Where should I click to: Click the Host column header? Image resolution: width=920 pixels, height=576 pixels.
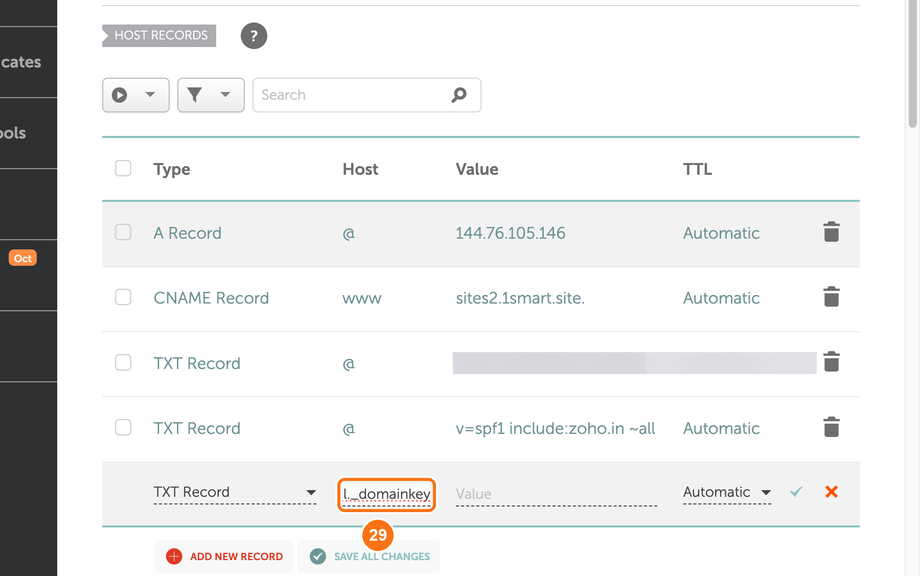coord(360,170)
